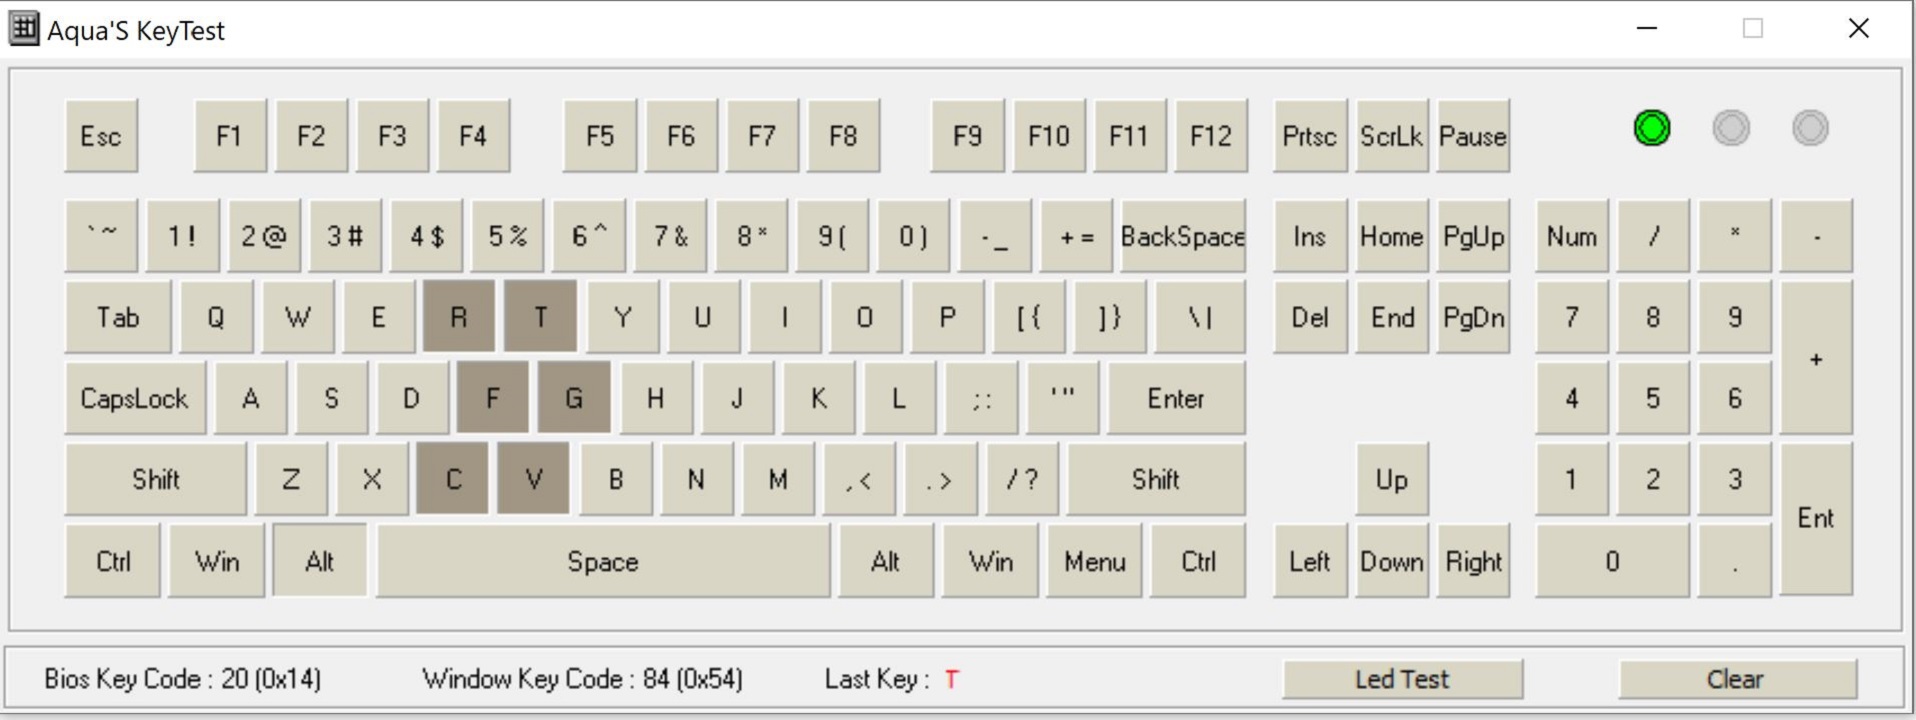The height and width of the screenshot is (720, 1916).
Task: Click the Enter key
Action: 1177,398
